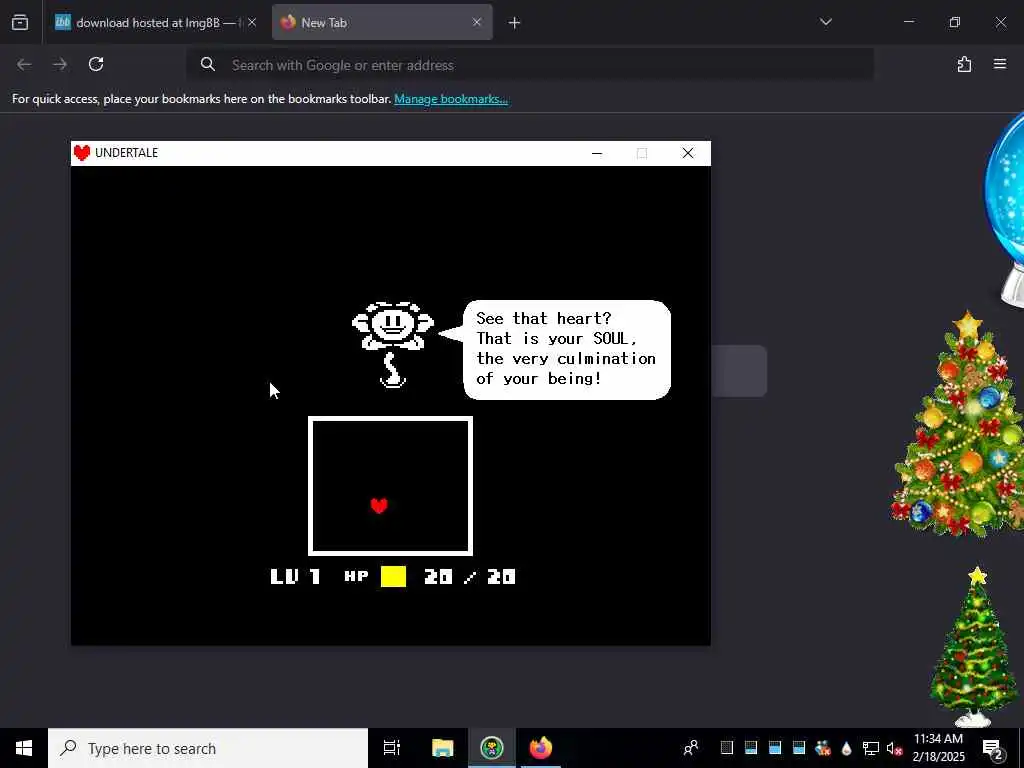Click the red heart icon in UNDERTALE title bar
This screenshot has height=768, width=1024.
pyautogui.click(x=82, y=153)
